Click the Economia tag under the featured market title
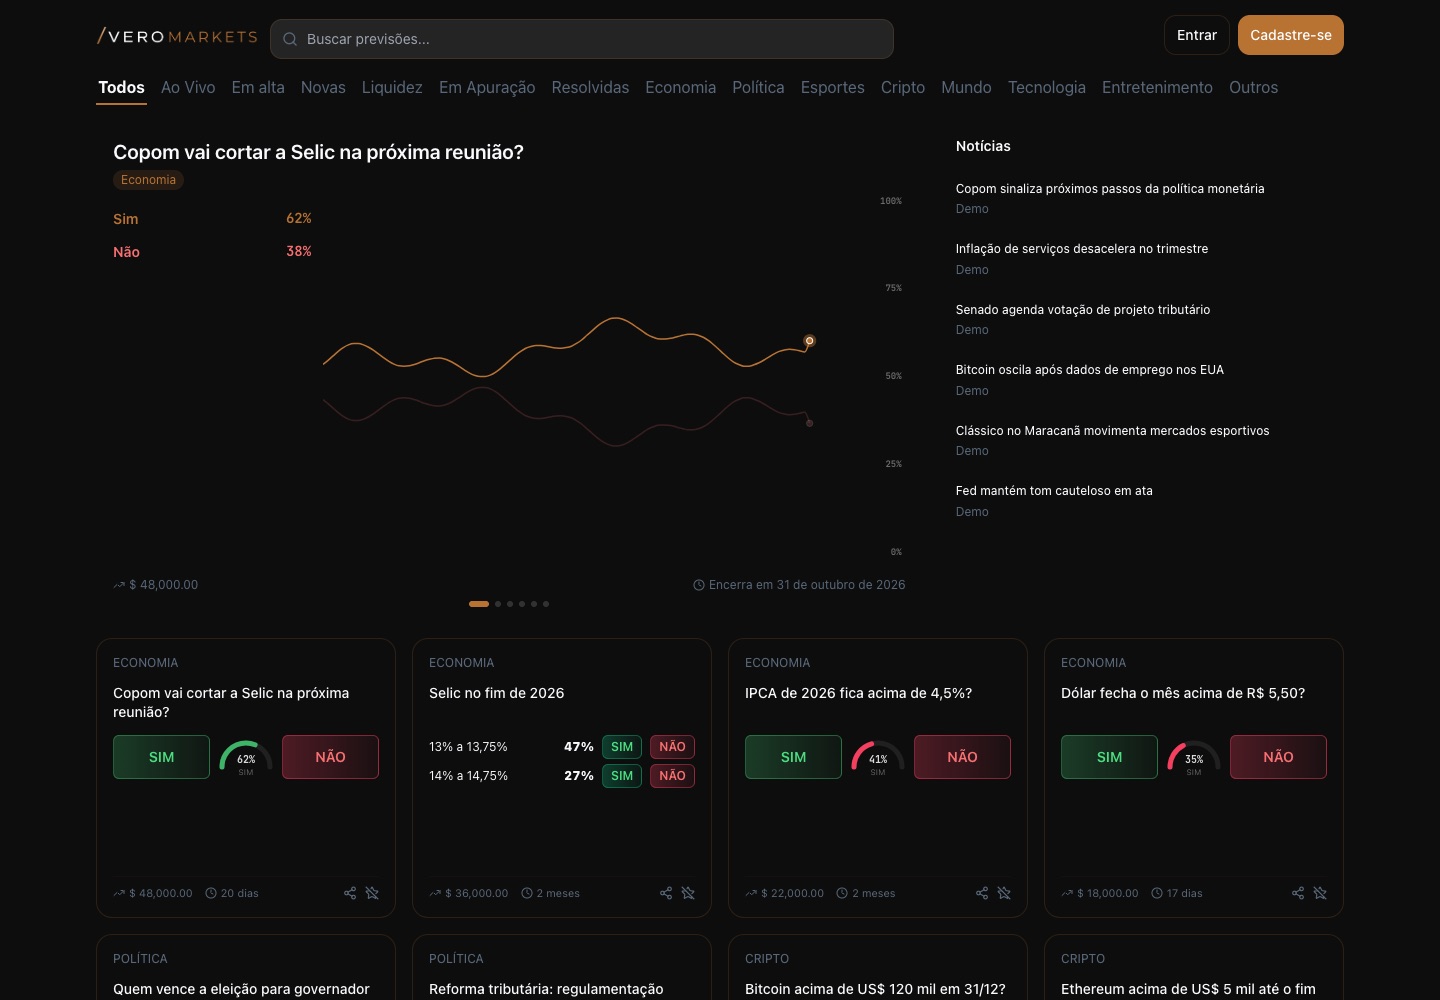1440x1000 pixels. (x=148, y=180)
